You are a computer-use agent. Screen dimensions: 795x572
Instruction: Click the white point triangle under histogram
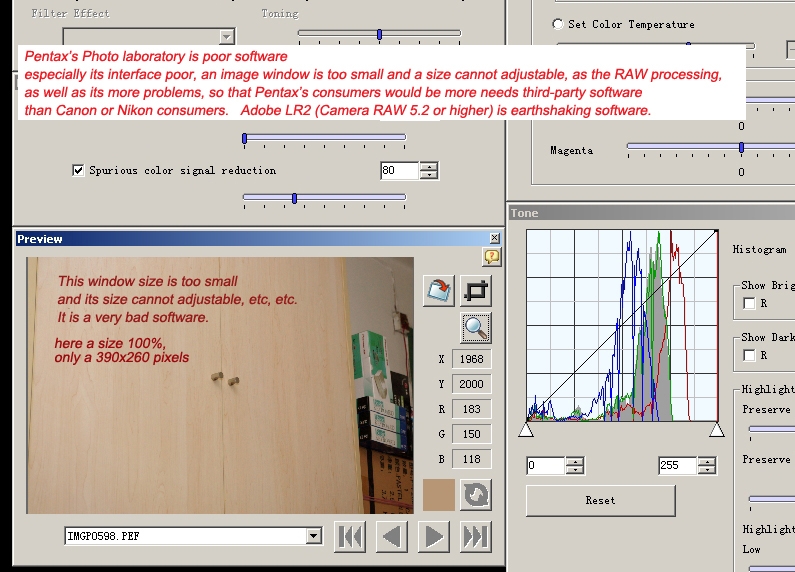pos(716,430)
